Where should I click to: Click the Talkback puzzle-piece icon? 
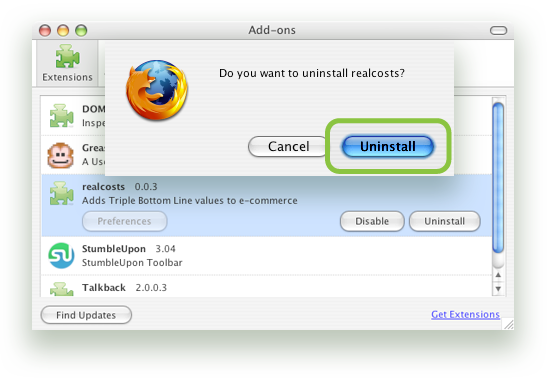point(61,289)
